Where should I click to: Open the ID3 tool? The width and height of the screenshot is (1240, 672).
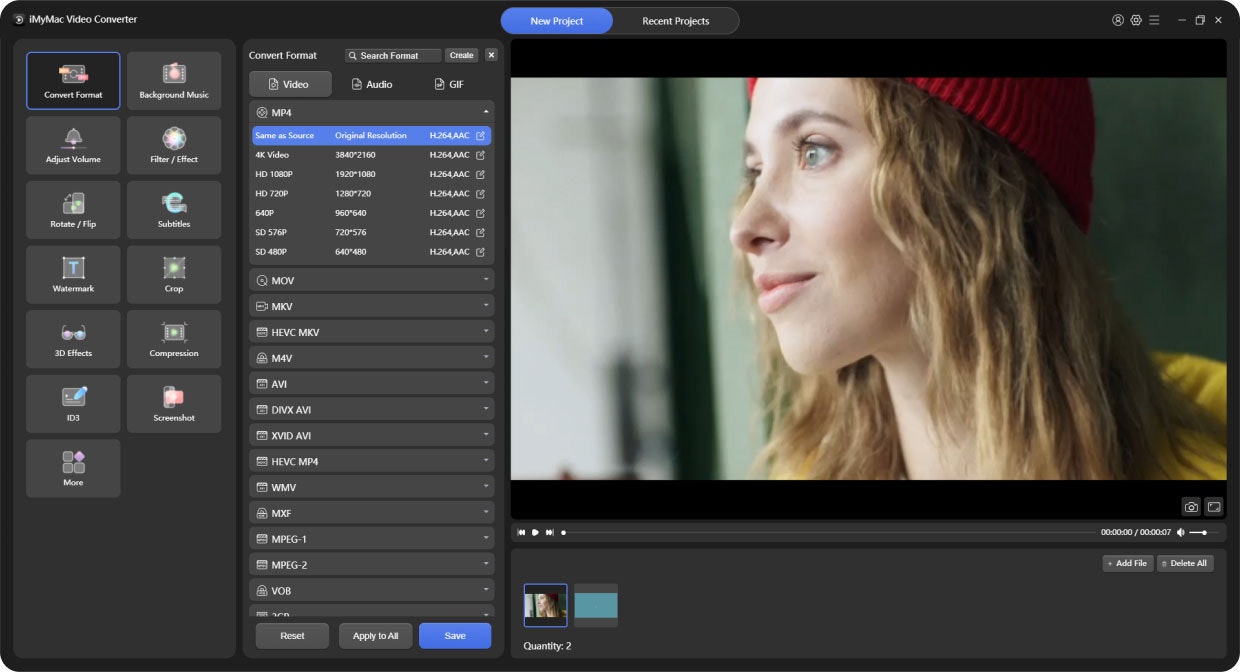pyautogui.click(x=73, y=403)
